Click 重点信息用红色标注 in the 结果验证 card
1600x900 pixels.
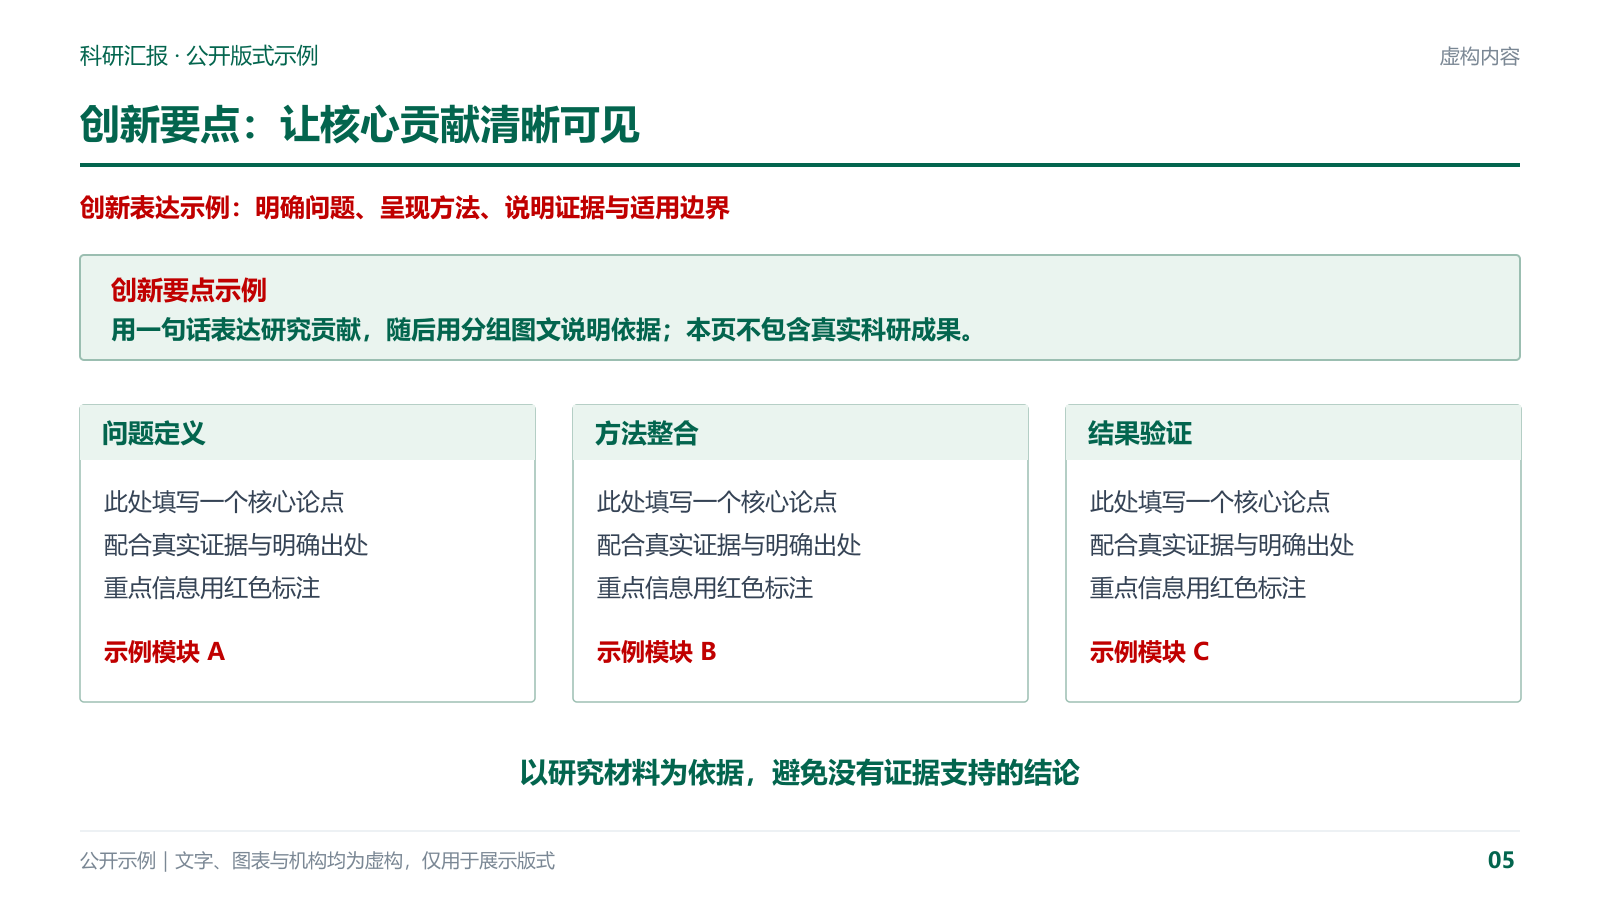click(x=1198, y=588)
